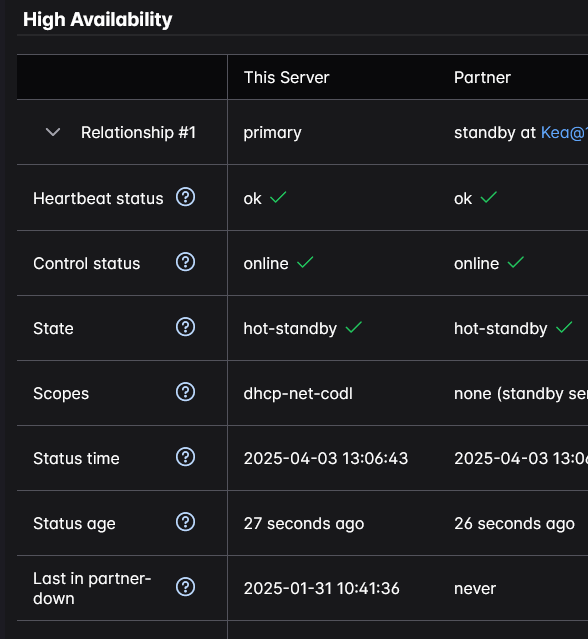Click the never value in Partner column
The width and height of the screenshot is (588, 639).
coord(475,589)
